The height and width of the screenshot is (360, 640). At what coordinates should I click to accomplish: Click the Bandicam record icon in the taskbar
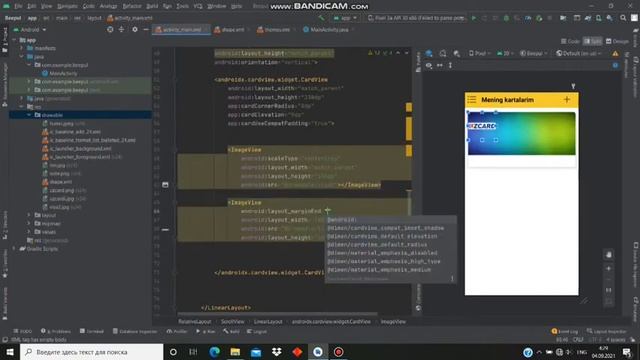pyautogui.click(x=338, y=352)
